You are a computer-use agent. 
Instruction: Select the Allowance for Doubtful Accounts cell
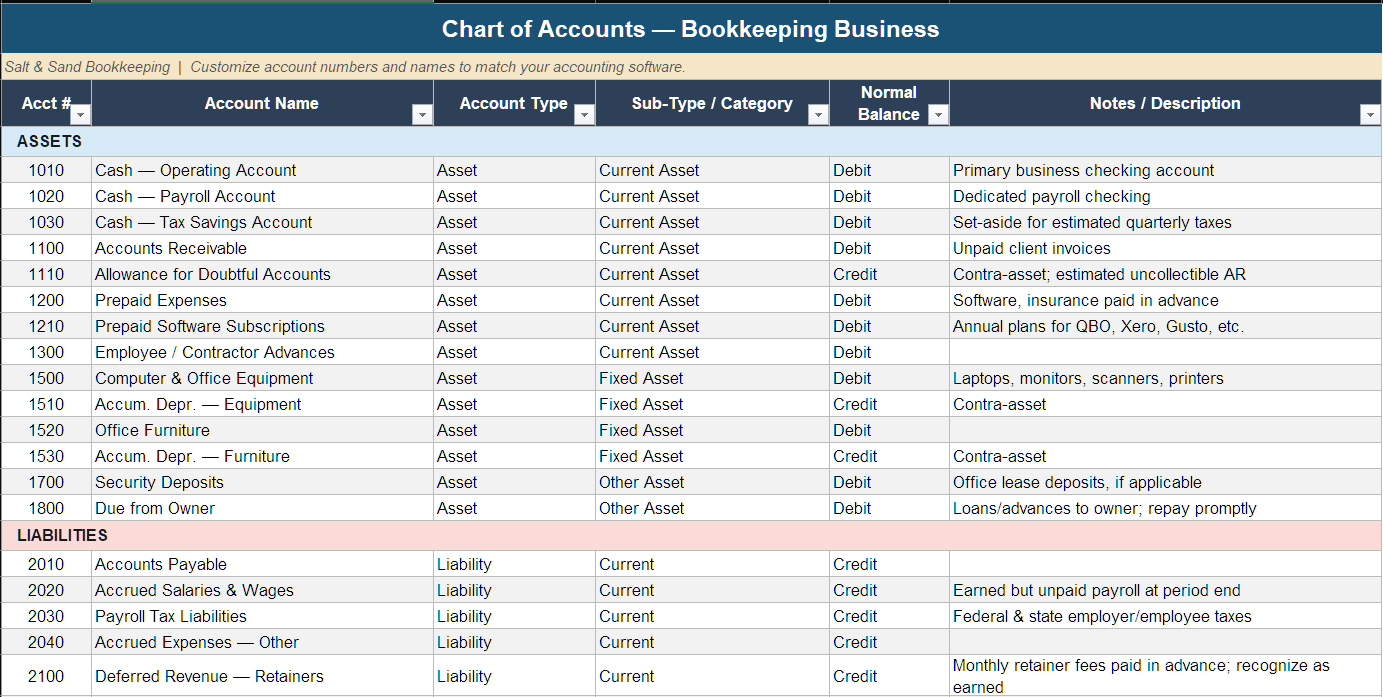pos(262,274)
